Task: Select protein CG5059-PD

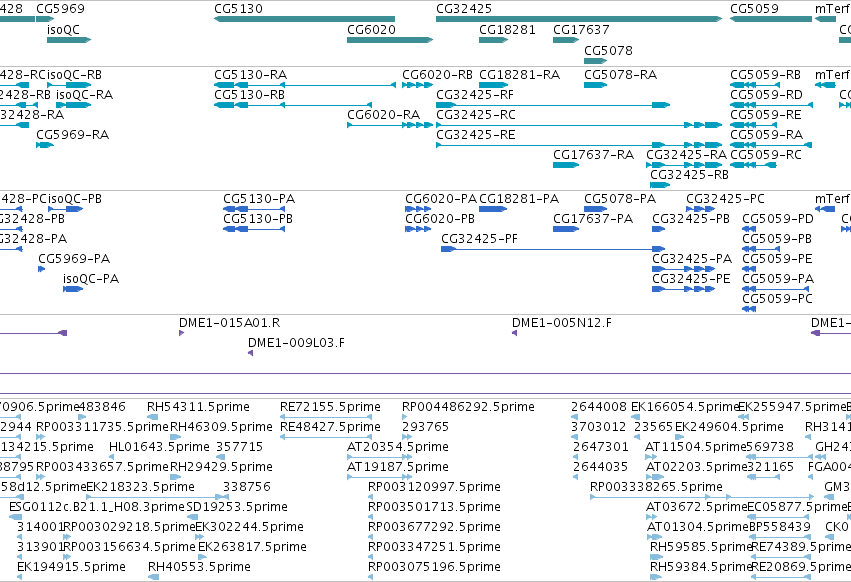Action: pyautogui.click(x=749, y=229)
